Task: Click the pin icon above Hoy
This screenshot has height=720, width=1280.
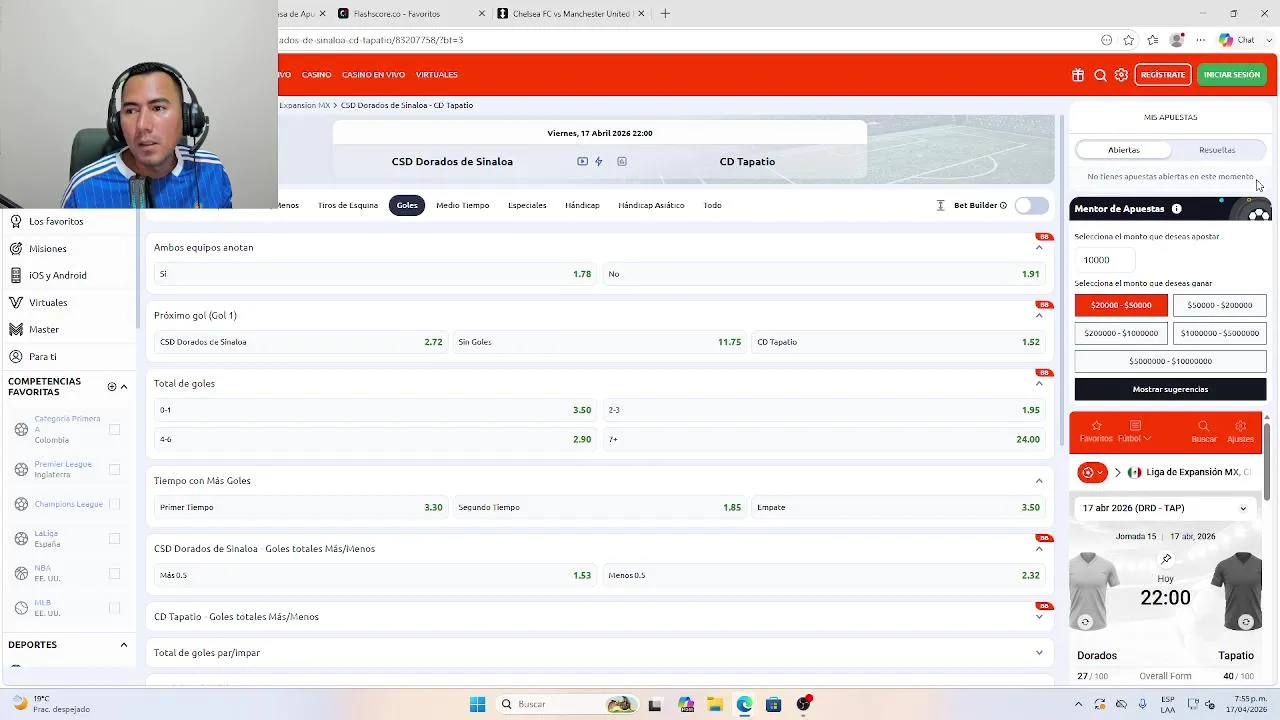Action: click(x=1166, y=559)
